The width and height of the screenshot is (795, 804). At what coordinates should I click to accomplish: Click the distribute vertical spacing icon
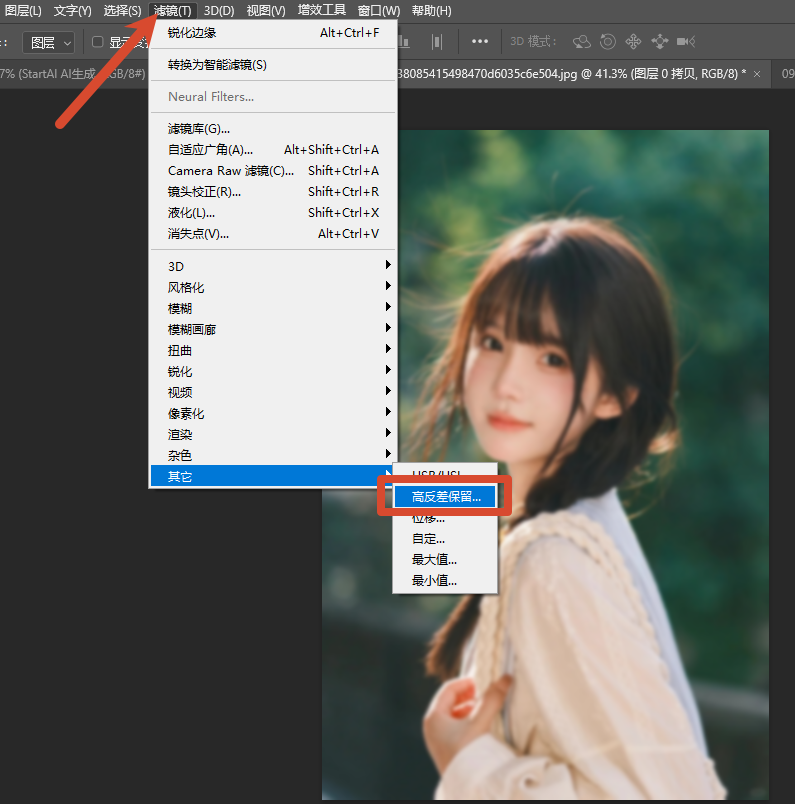(x=436, y=42)
